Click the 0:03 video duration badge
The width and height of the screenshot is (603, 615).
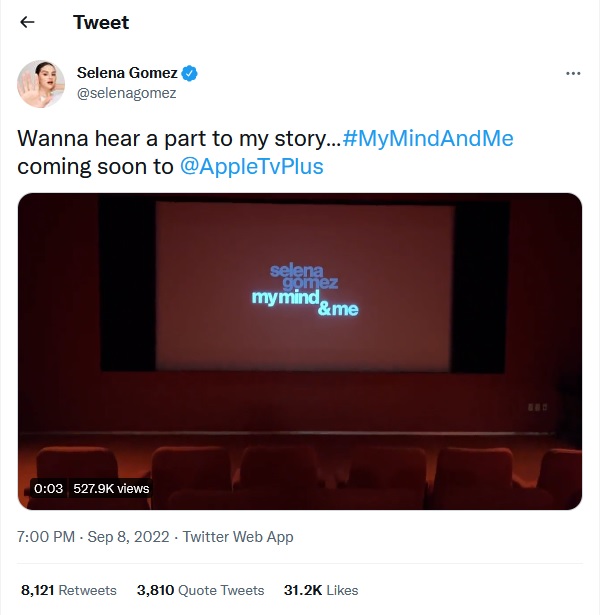pyautogui.click(x=48, y=489)
